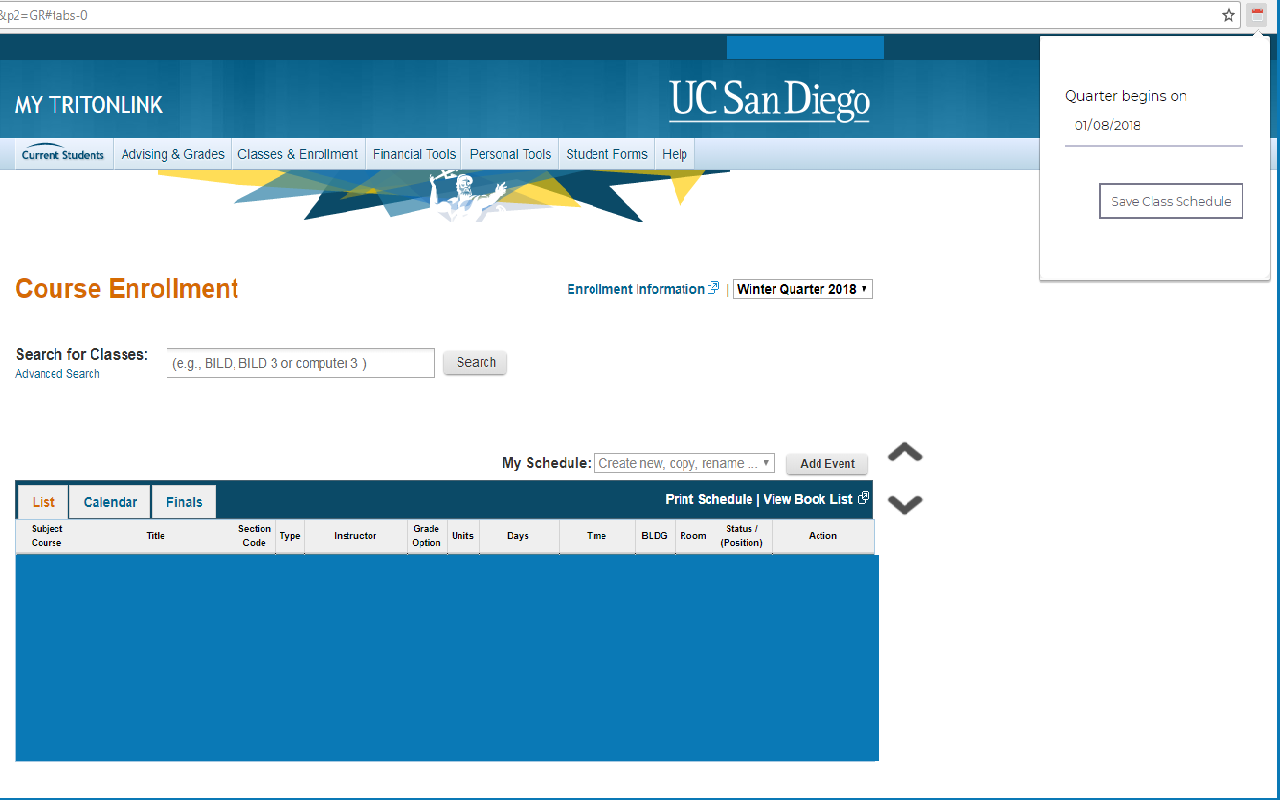Open Advanced Search link

pos(56,373)
